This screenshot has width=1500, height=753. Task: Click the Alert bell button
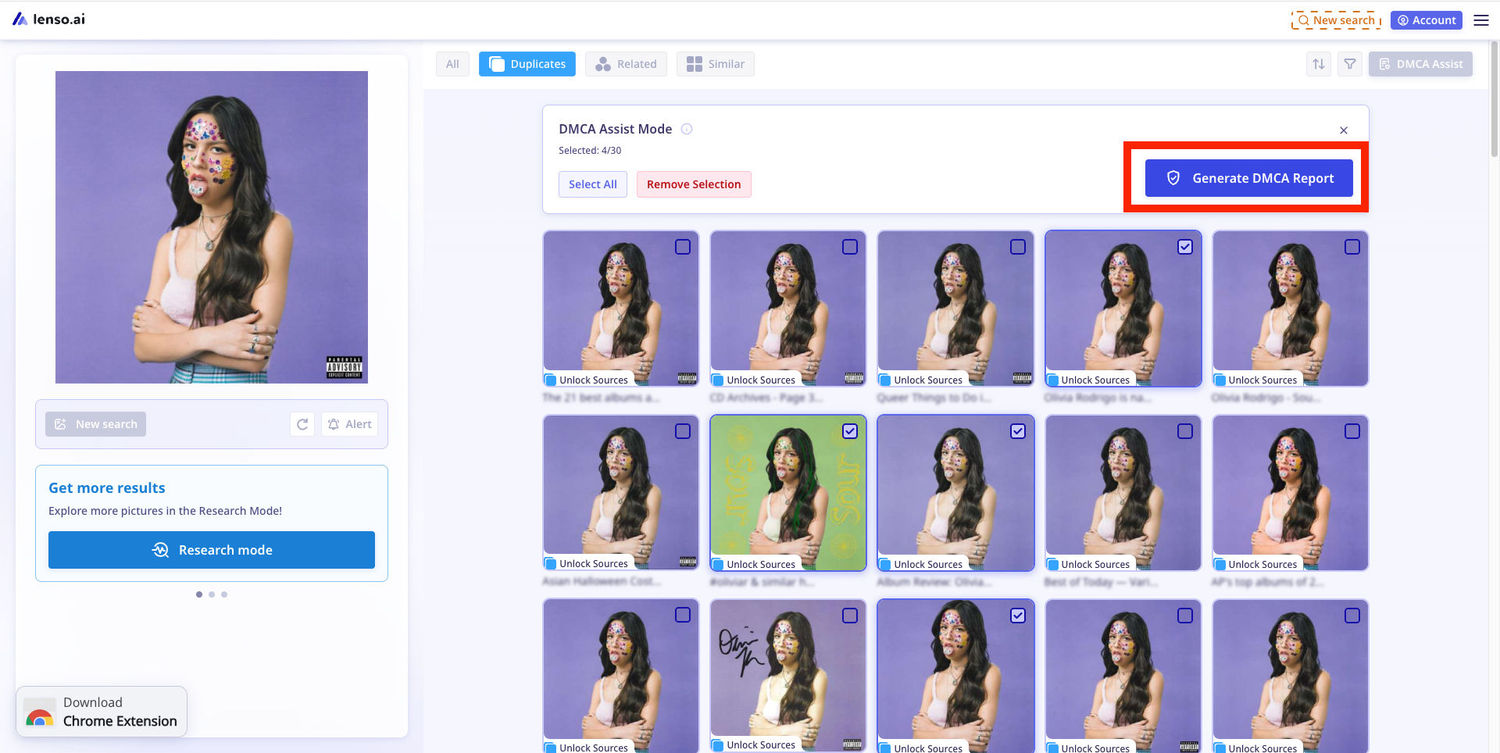point(349,424)
